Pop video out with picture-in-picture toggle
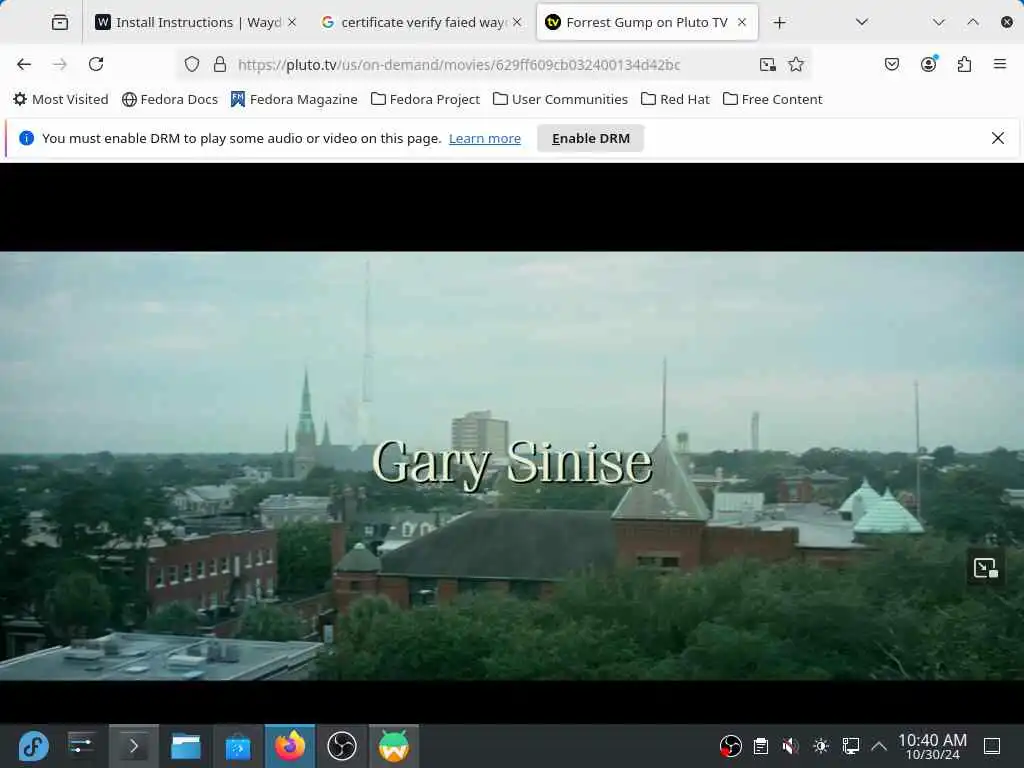The height and width of the screenshot is (768, 1024). tap(985, 568)
